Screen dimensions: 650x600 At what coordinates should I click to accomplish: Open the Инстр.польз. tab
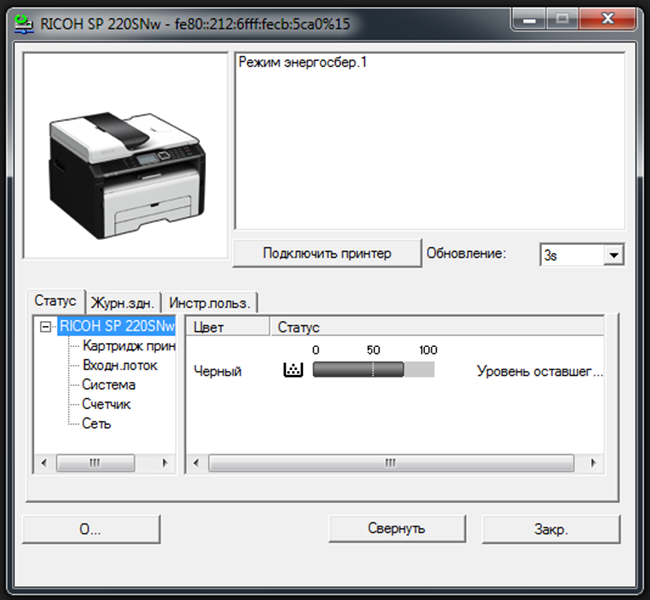[x=209, y=302]
